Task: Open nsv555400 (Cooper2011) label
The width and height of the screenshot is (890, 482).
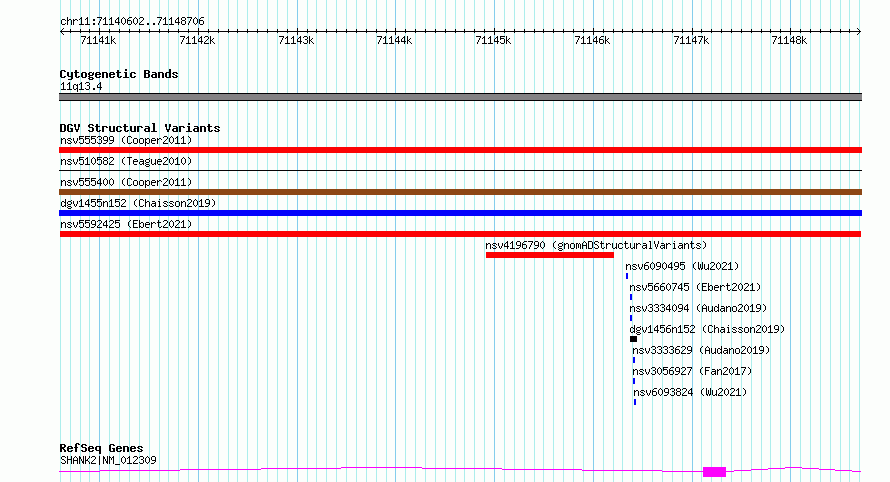Action: click(126, 182)
